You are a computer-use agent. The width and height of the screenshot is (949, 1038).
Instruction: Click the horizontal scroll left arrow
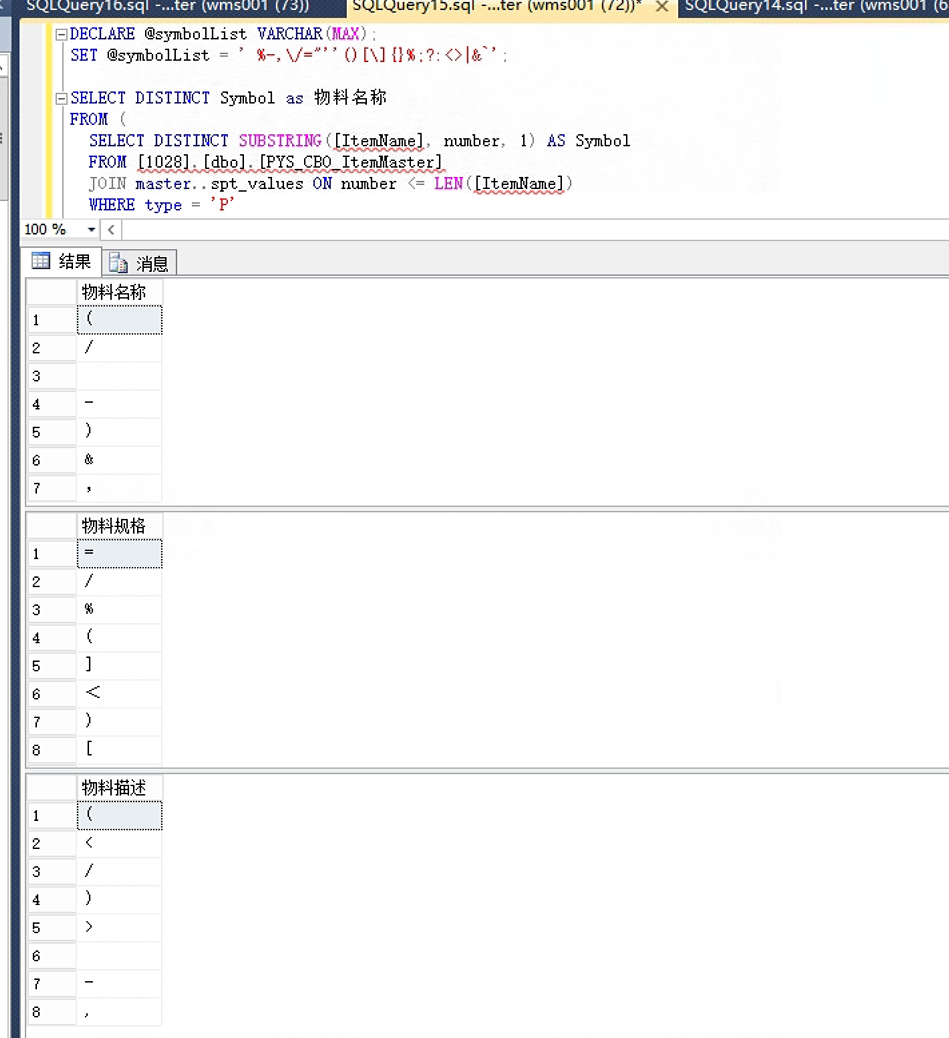[111, 230]
